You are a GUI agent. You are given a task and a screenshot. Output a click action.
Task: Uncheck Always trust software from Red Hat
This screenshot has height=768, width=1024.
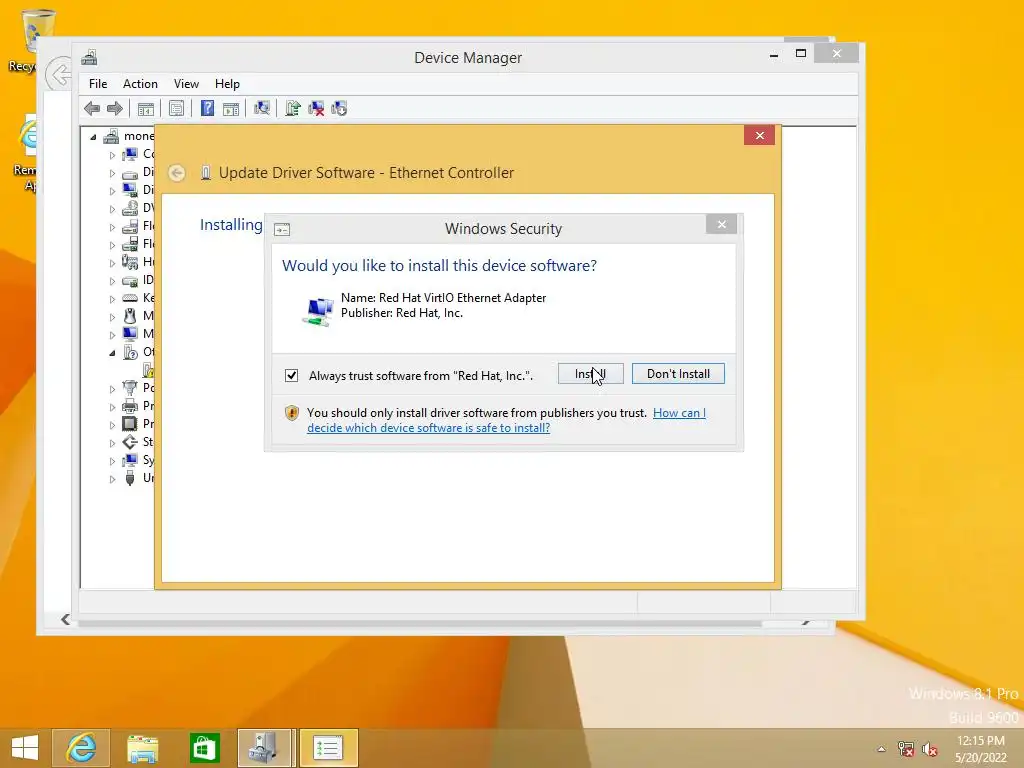pos(291,376)
